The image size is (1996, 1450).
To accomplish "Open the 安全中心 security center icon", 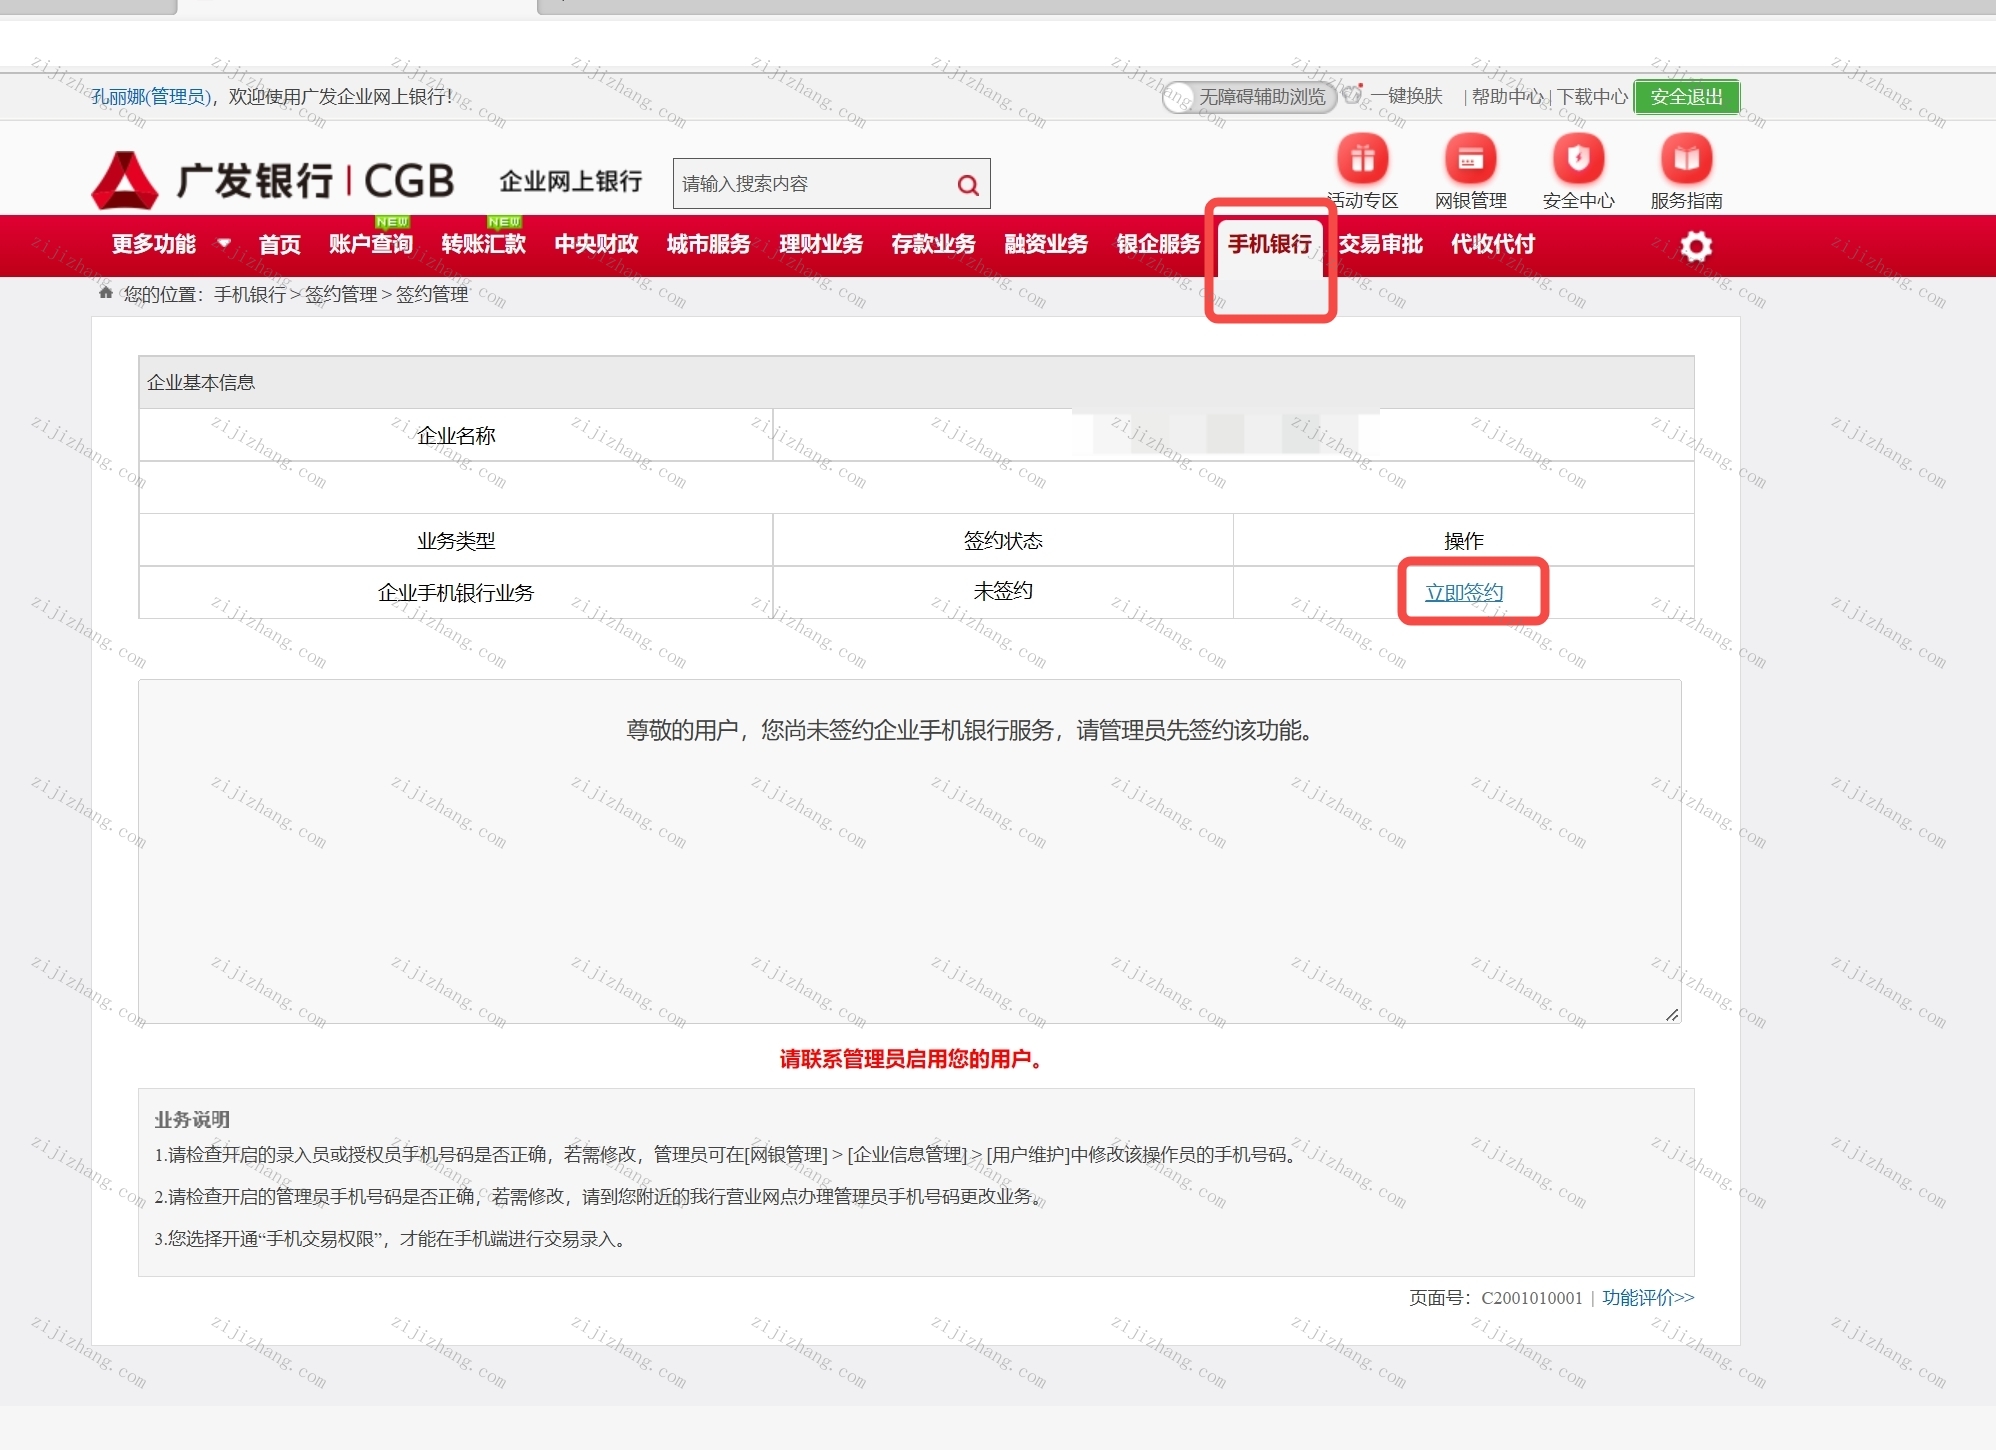I will click(x=1578, y=160).
